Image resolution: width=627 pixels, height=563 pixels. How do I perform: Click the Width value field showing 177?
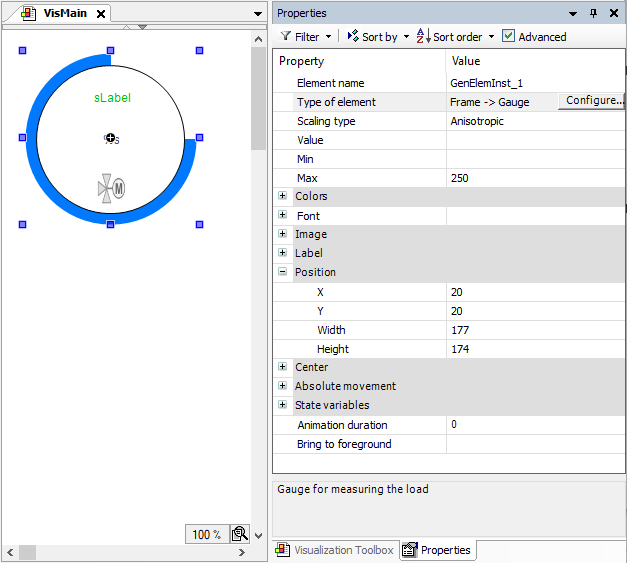[536, 330]
